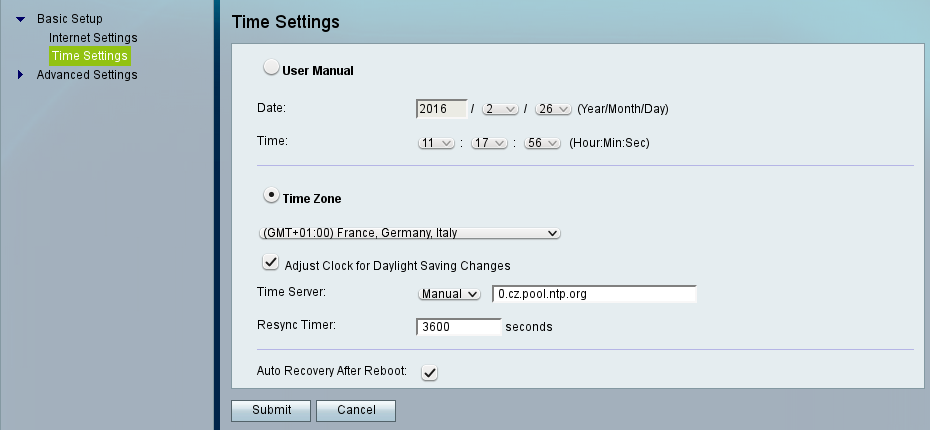Open the Hour dropdown
The height and width of the screenshot is (430, 930).
436,143
